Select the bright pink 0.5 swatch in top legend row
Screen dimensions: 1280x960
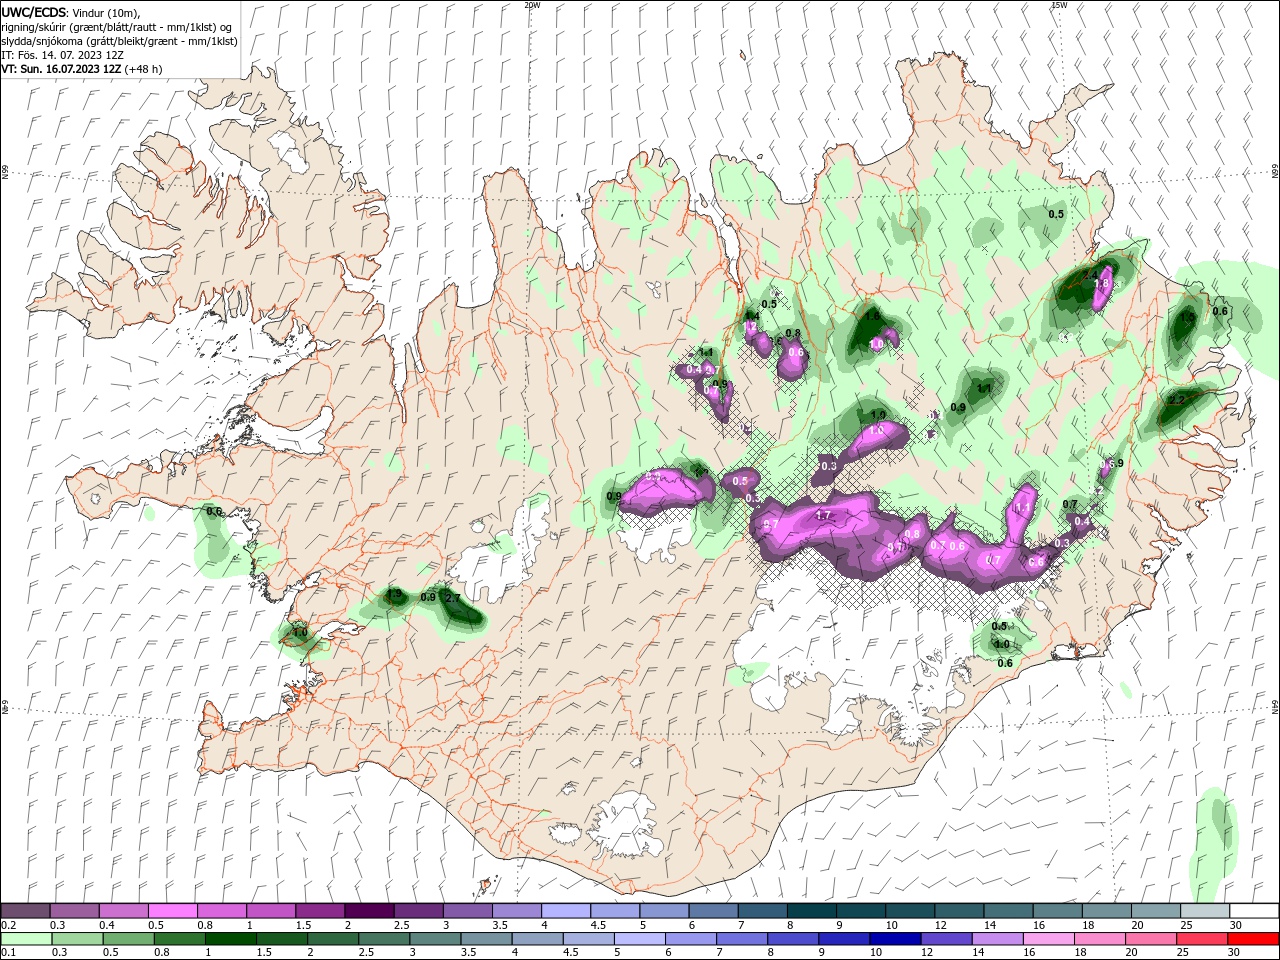(172, 911)
